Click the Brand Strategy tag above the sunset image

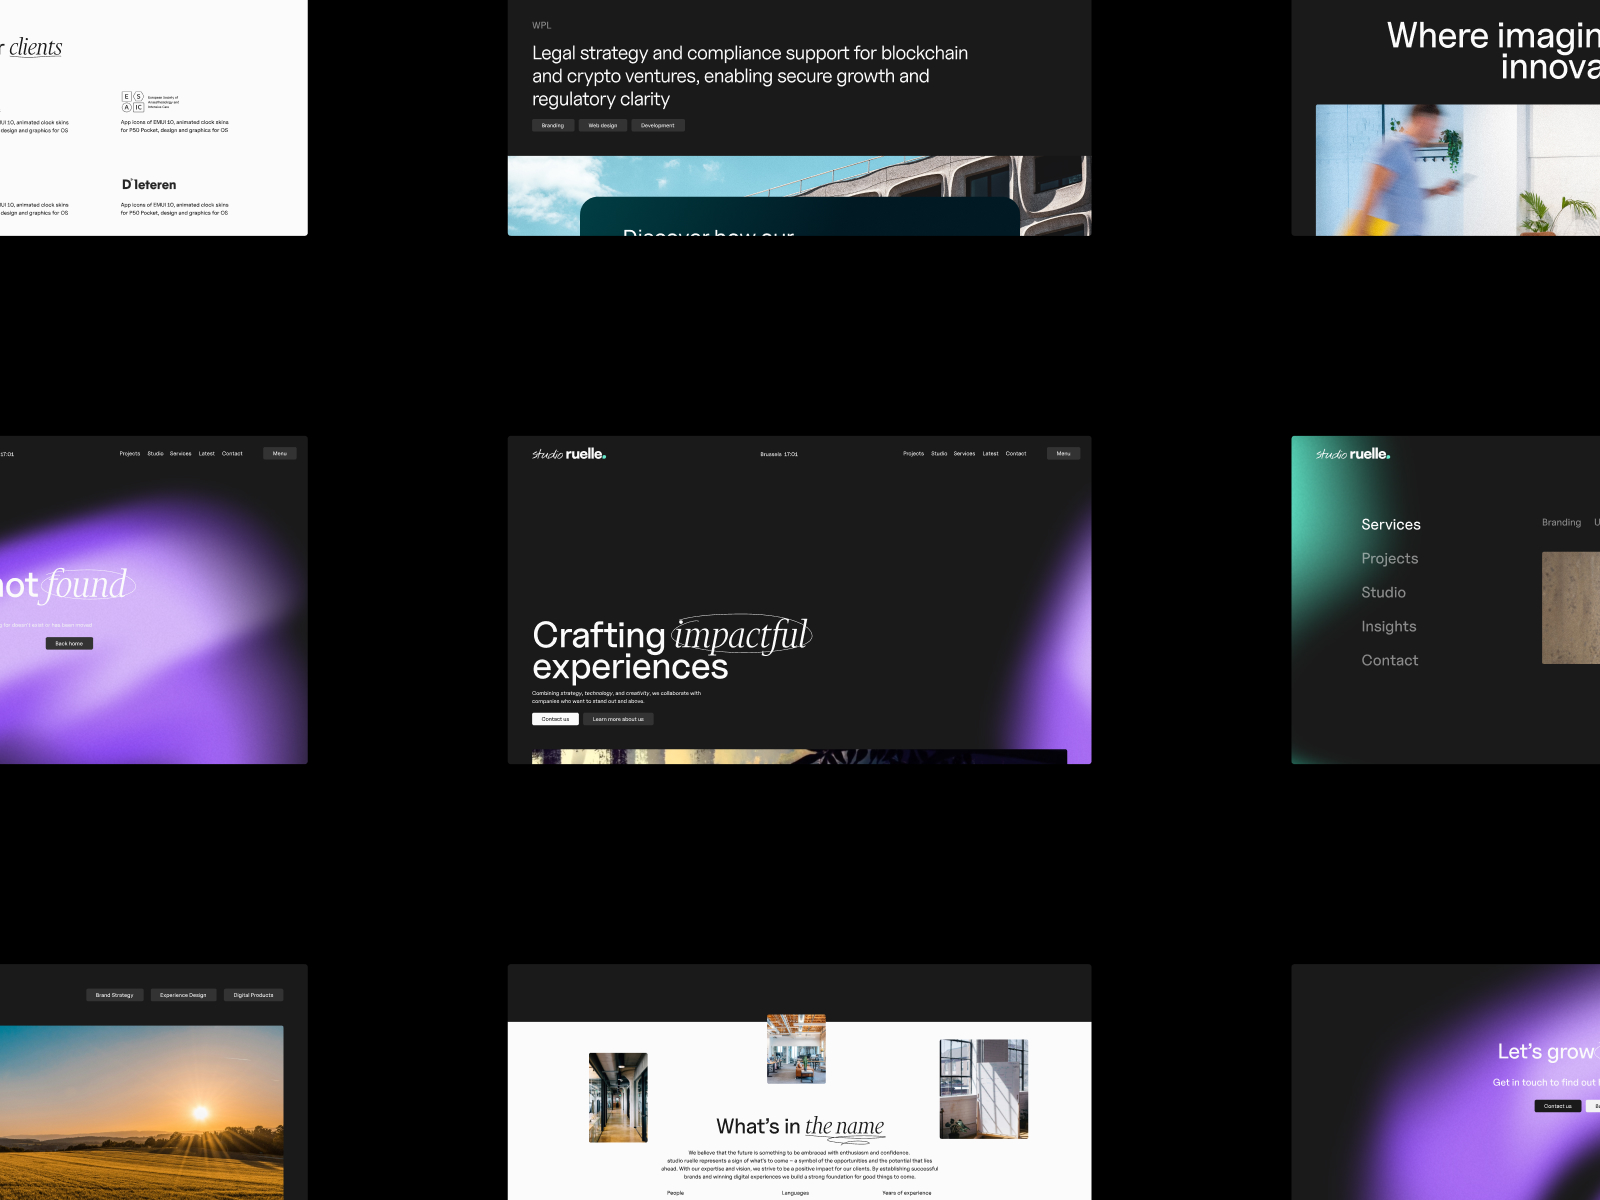[115, 995]
